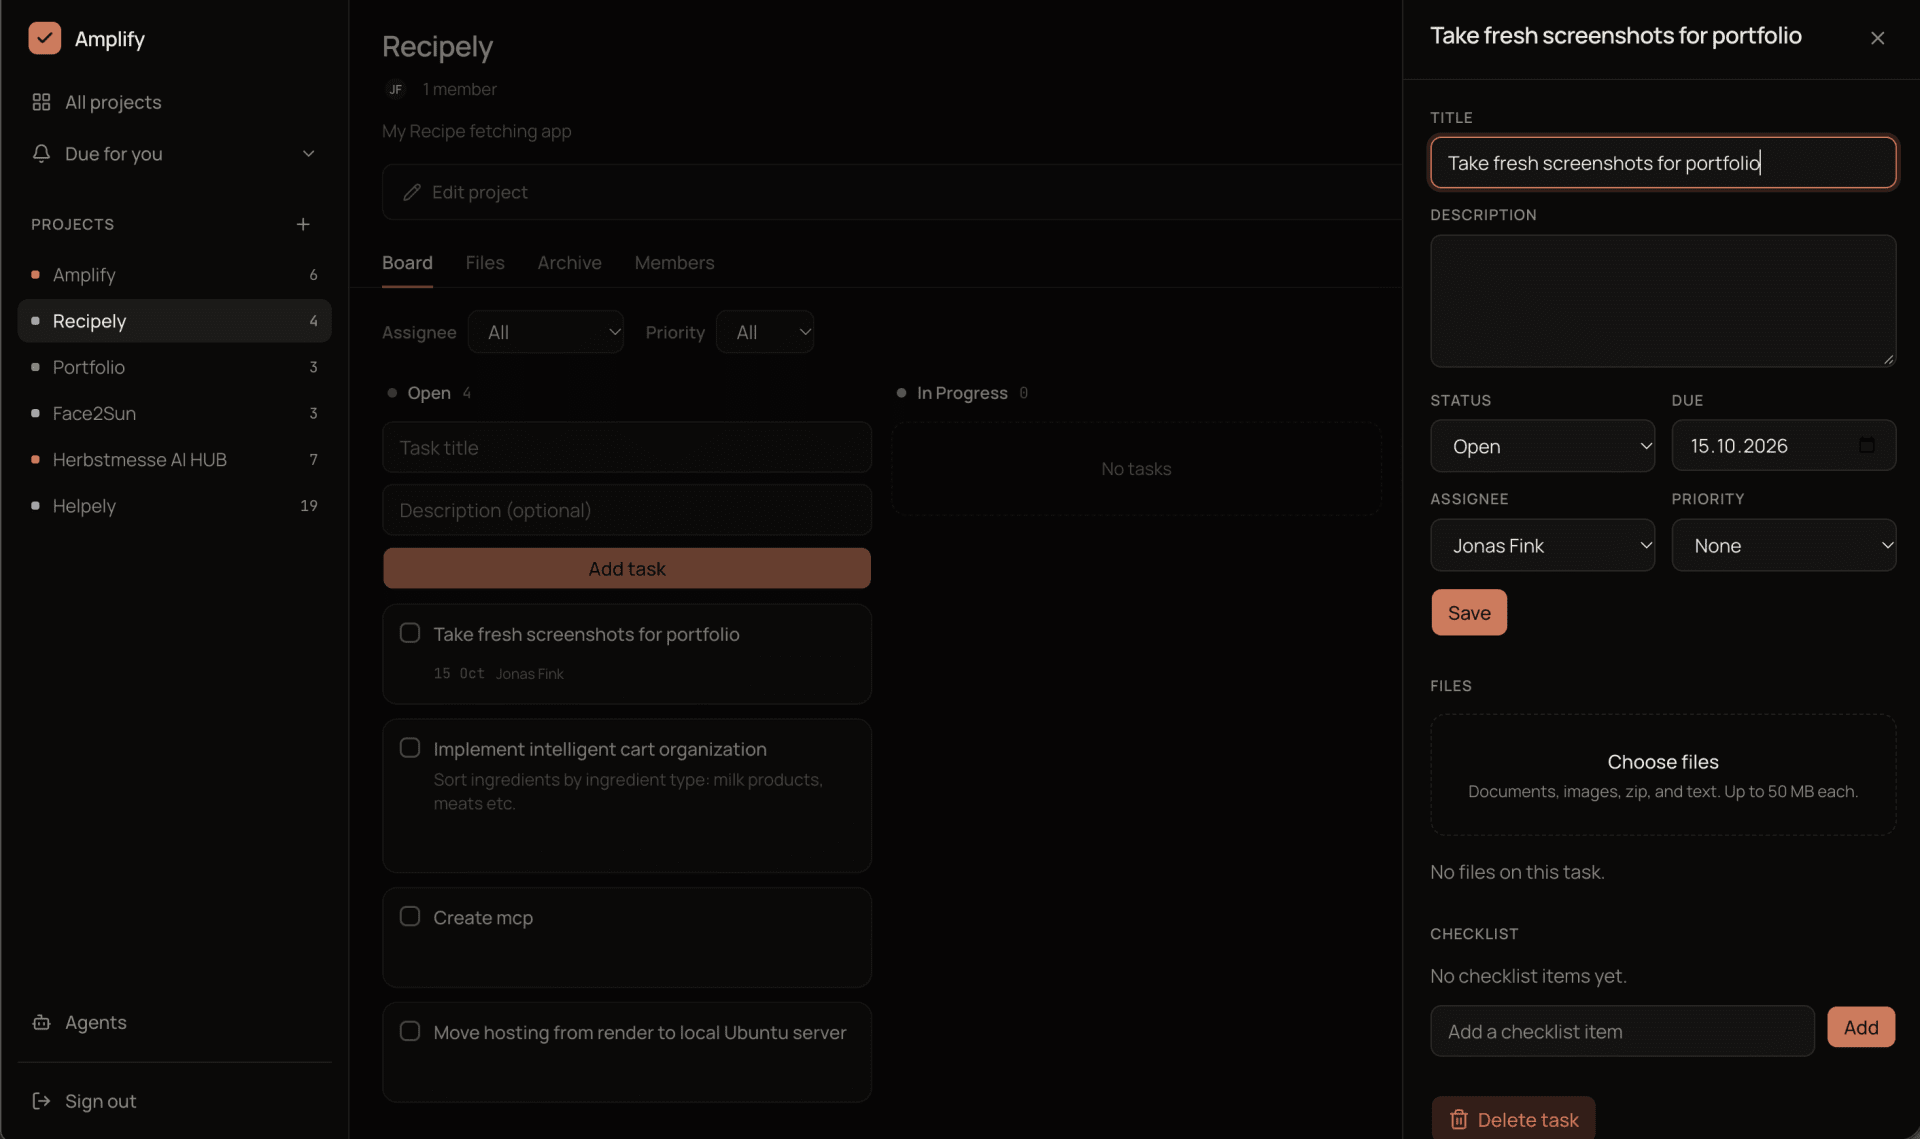
Task: Switch to the Archive tab
Action: (569, 262)
